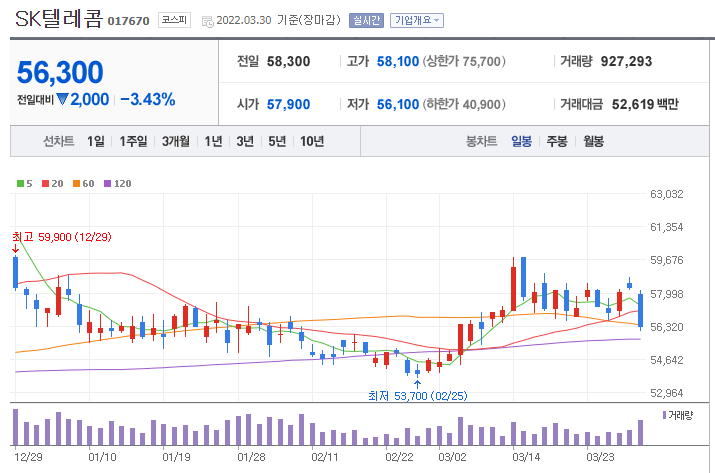Image resolution: width=715 pixels, height=473 pixels.
Task: Switch to 주봉 candlestick chart
Action: pos(557,141)
